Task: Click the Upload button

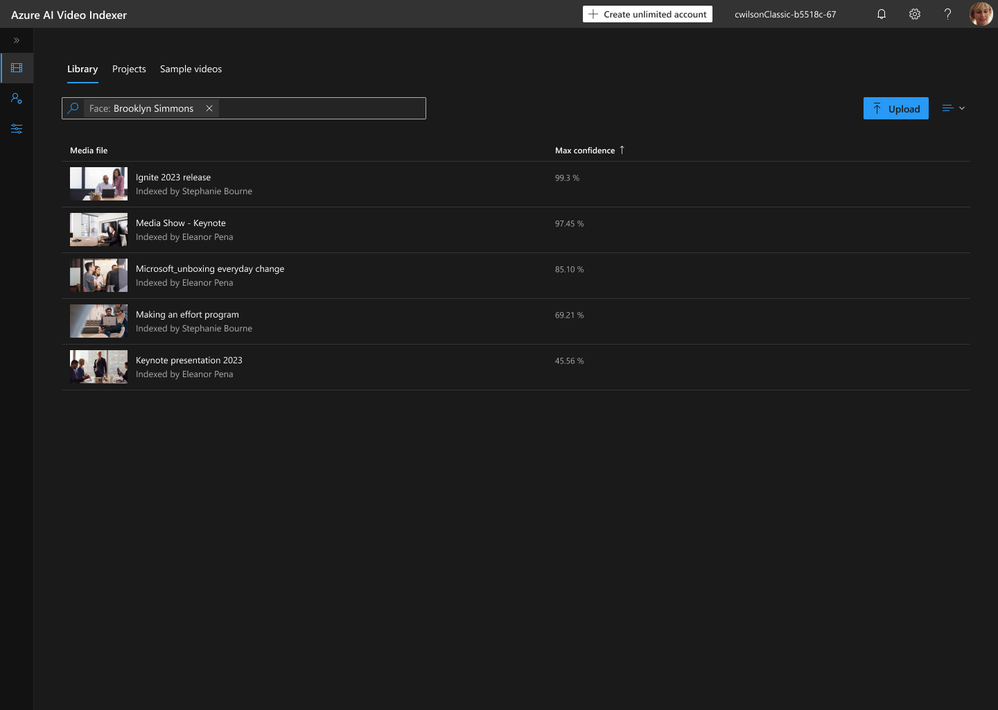Action: point(896,108)
